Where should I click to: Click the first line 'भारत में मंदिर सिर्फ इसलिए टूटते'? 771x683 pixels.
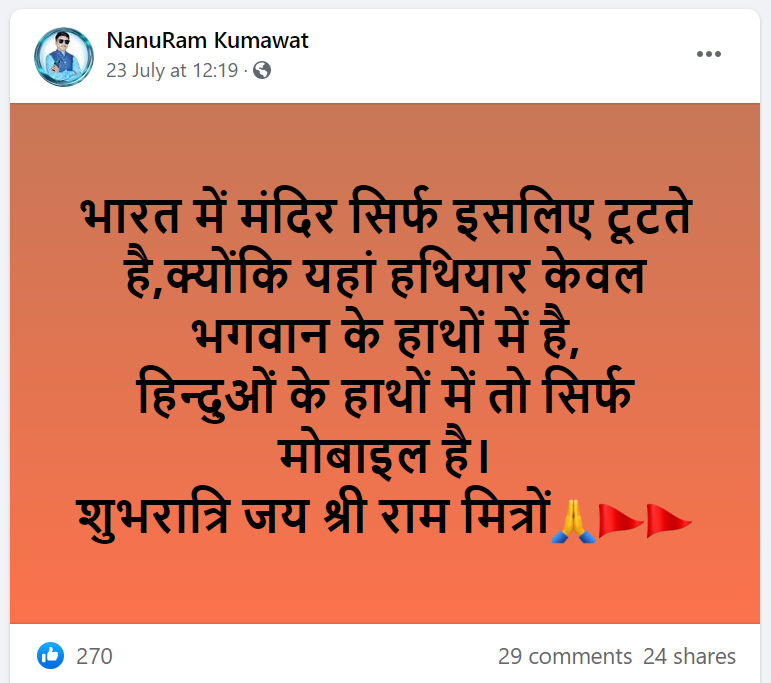386,214
